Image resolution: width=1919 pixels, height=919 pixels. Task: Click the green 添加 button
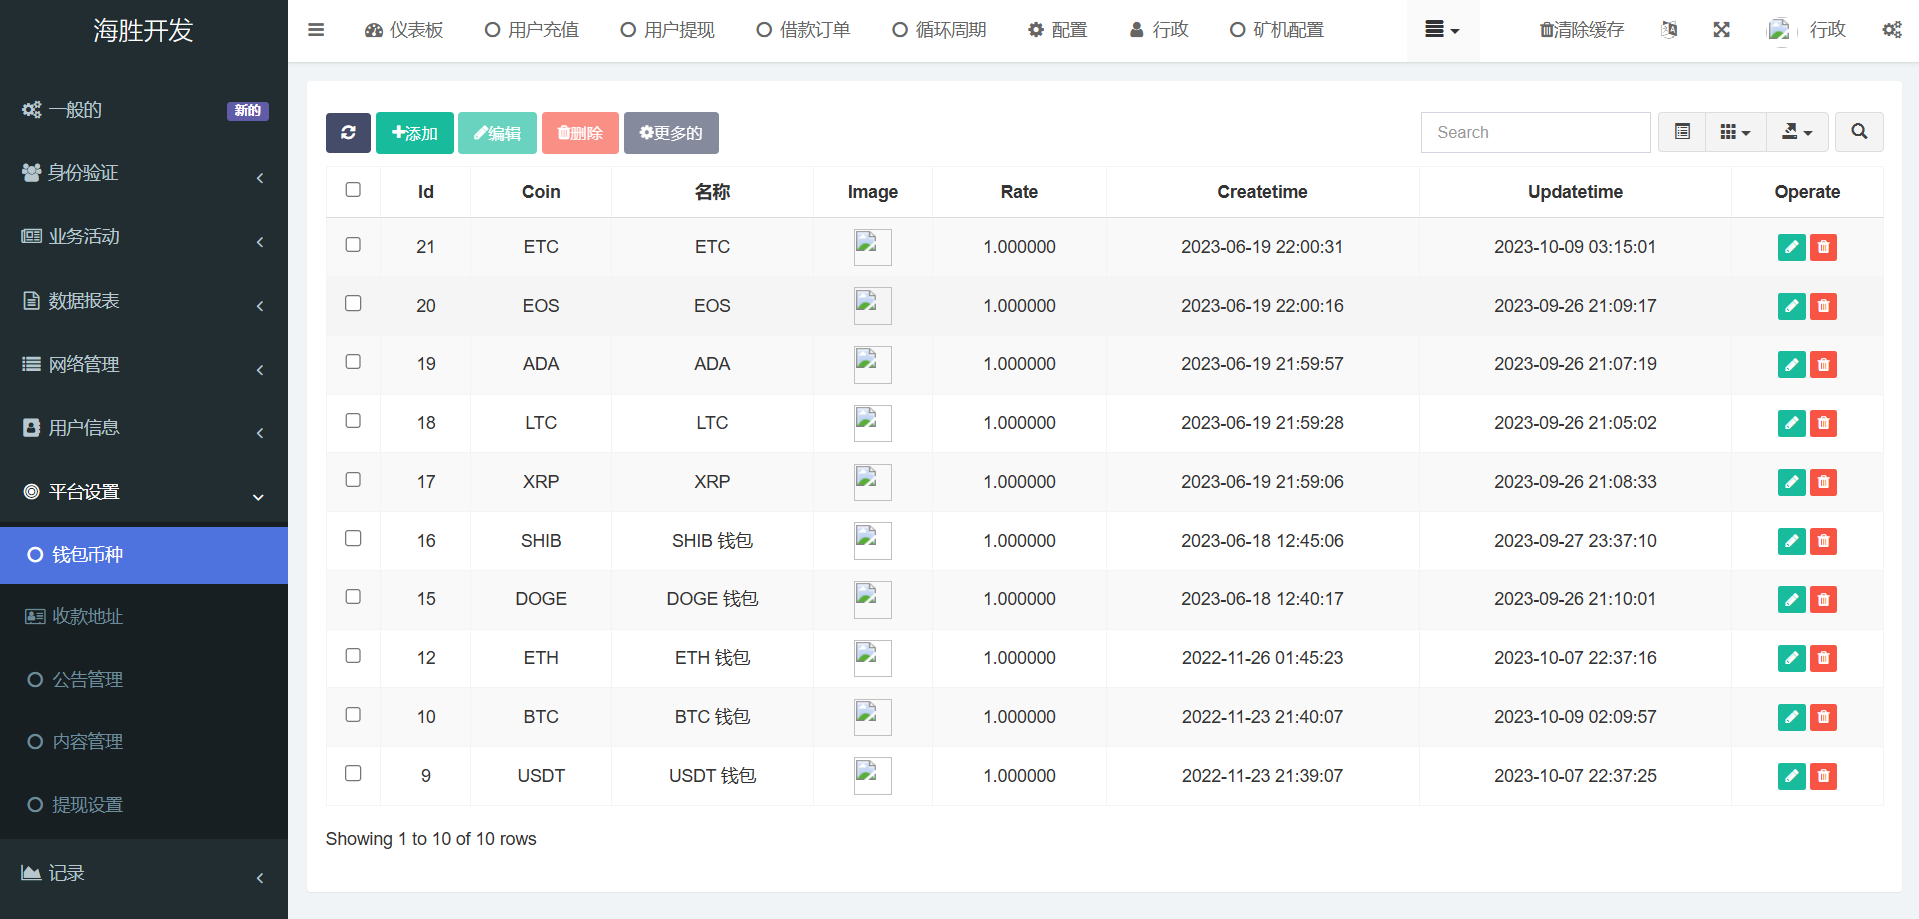click(x=414, y=133)
